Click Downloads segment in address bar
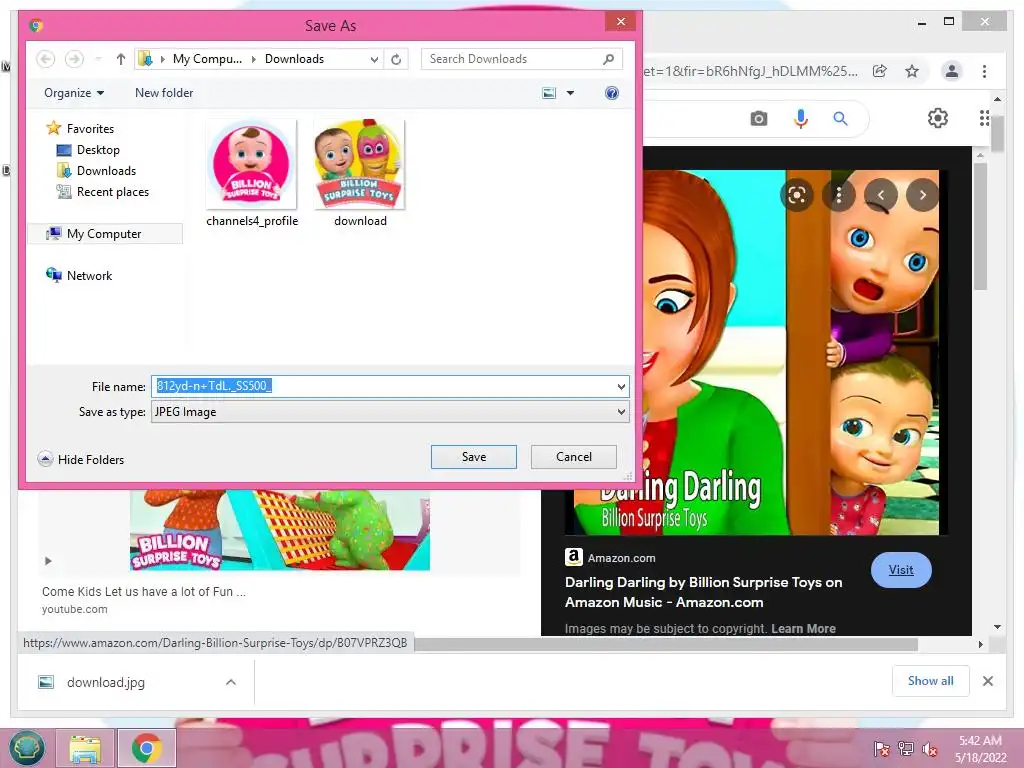 click(294, 59)
